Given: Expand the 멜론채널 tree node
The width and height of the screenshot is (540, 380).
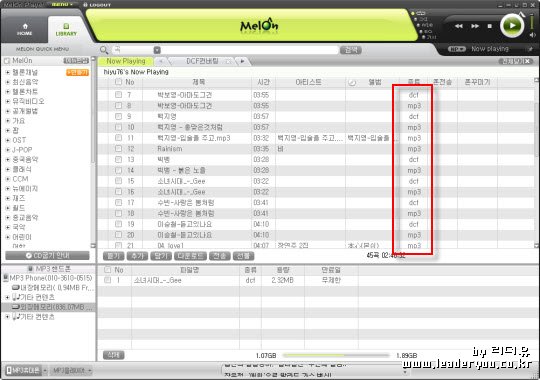Looking at the screenshot, I should click(8, 72).
